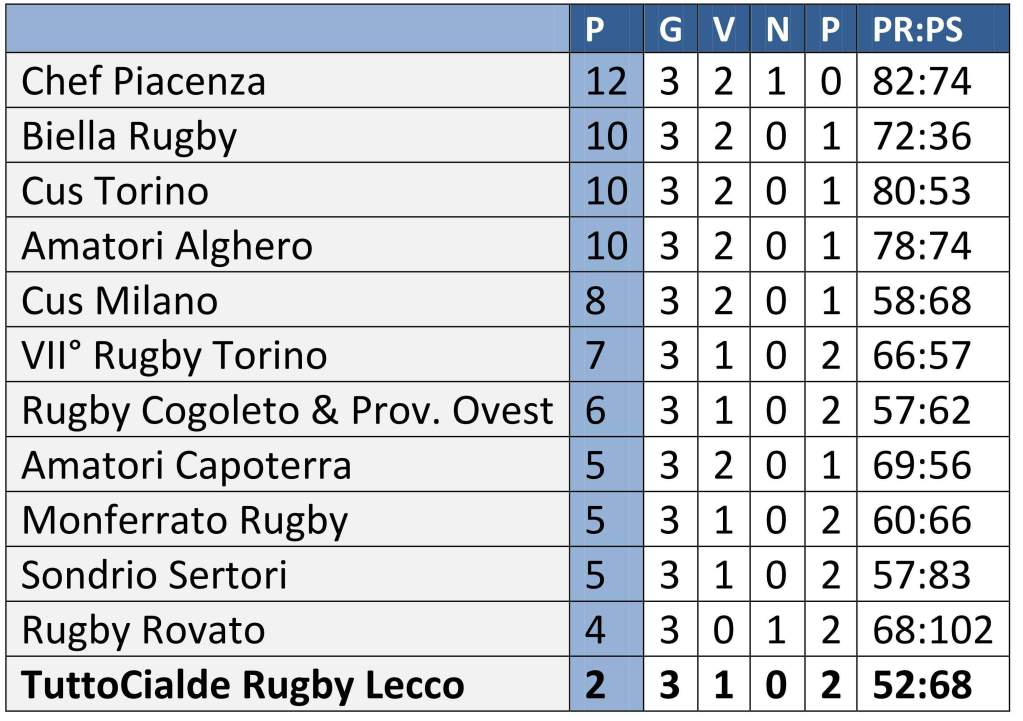Select the Amatori Alghero team name
This screenshot has width=1023, height=721.
167,246
